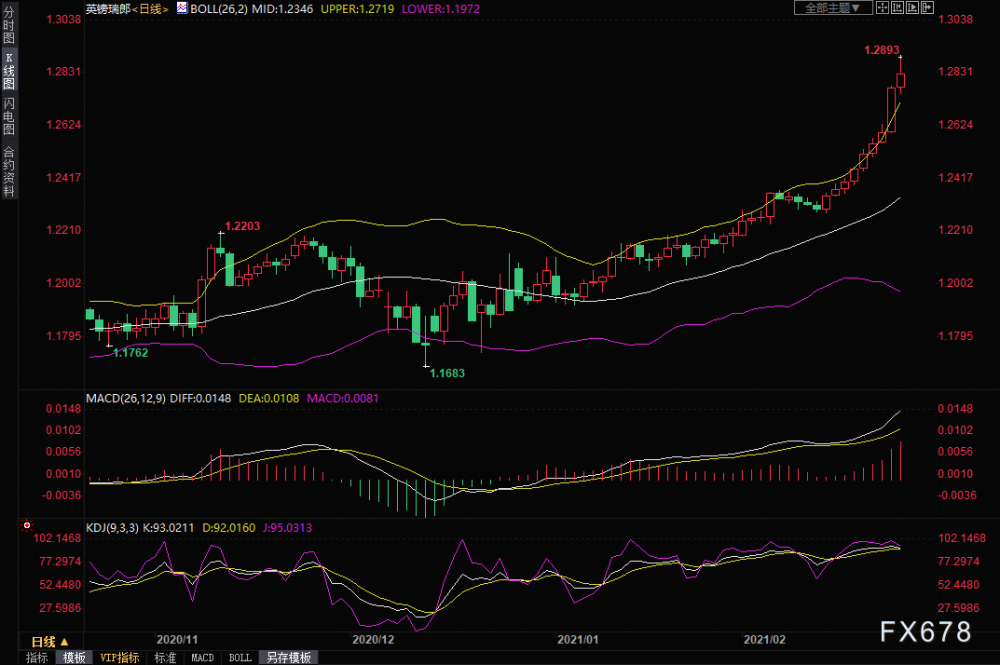Click the 1.1683 low price marker
This screenshot has height=665, width=1000.
(447, 373)
